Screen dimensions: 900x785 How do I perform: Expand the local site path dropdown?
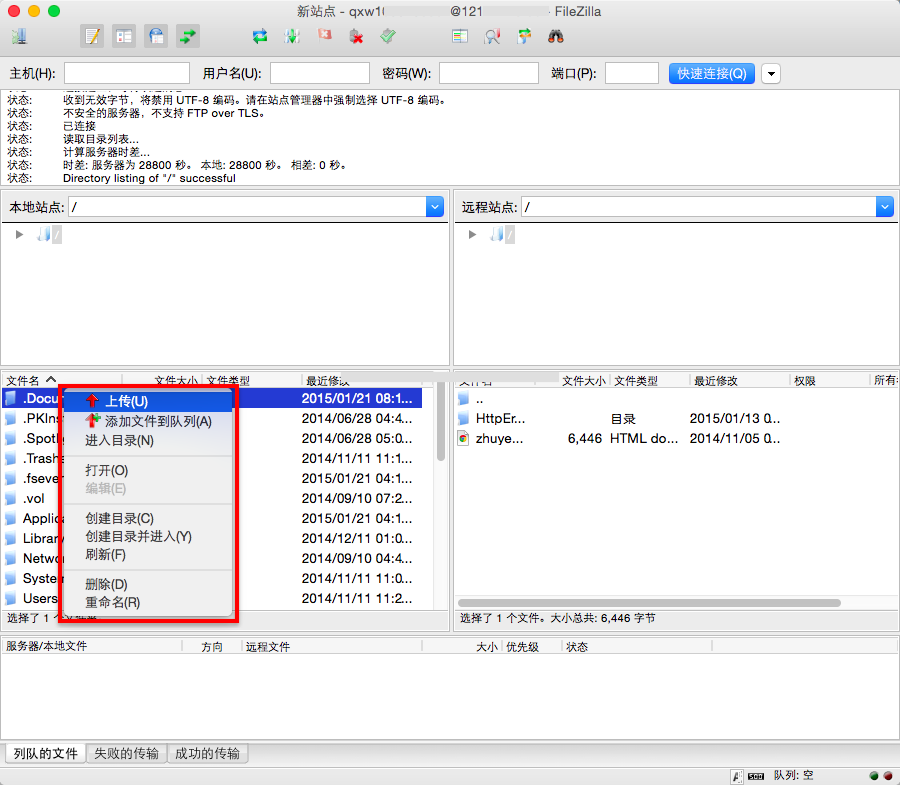434,207
